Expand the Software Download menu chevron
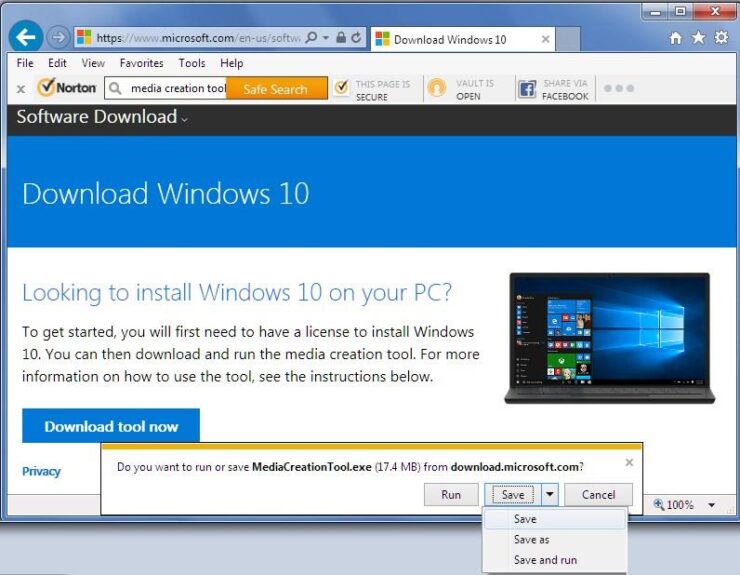The image size is (740, 575). [185, 119]
